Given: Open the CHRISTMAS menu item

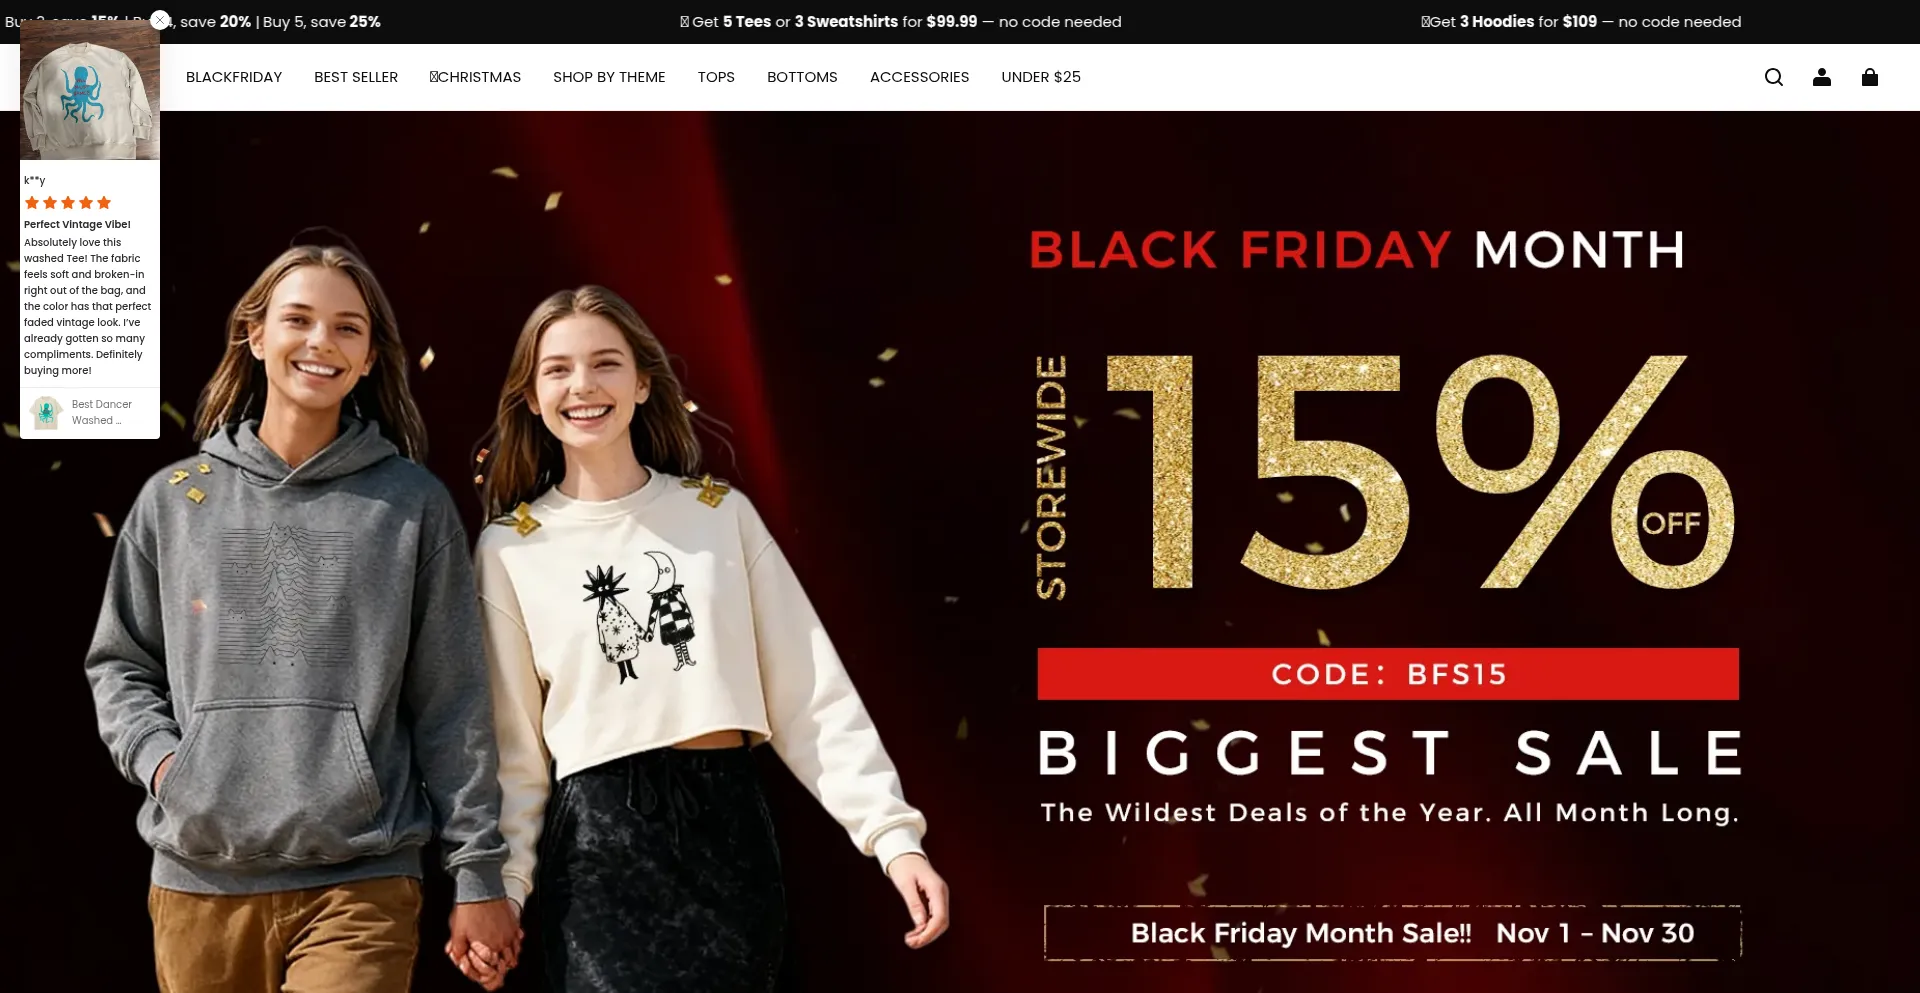Looking at the screenshot, I should pyautogui.click(x=475, y=77).
